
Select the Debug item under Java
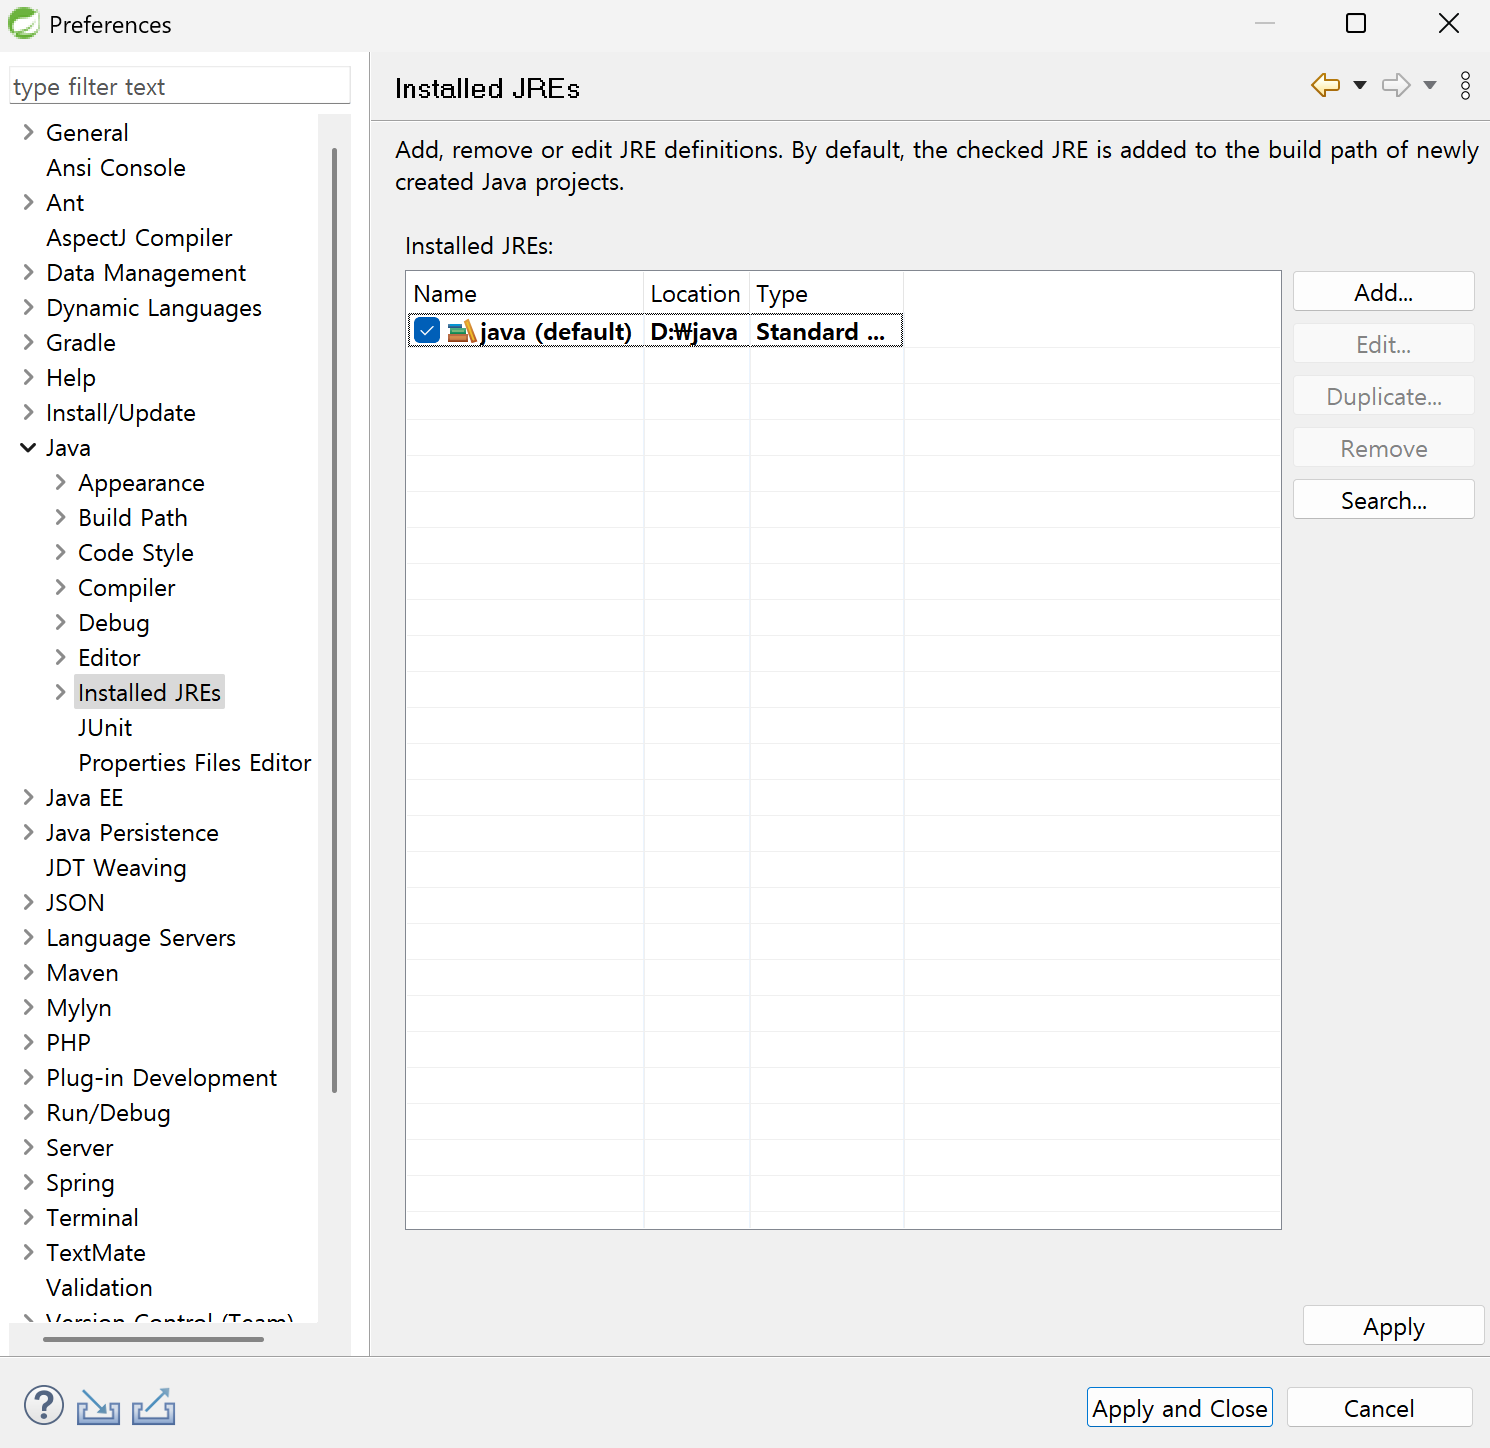pyautogui.click(x=114, y=622)
